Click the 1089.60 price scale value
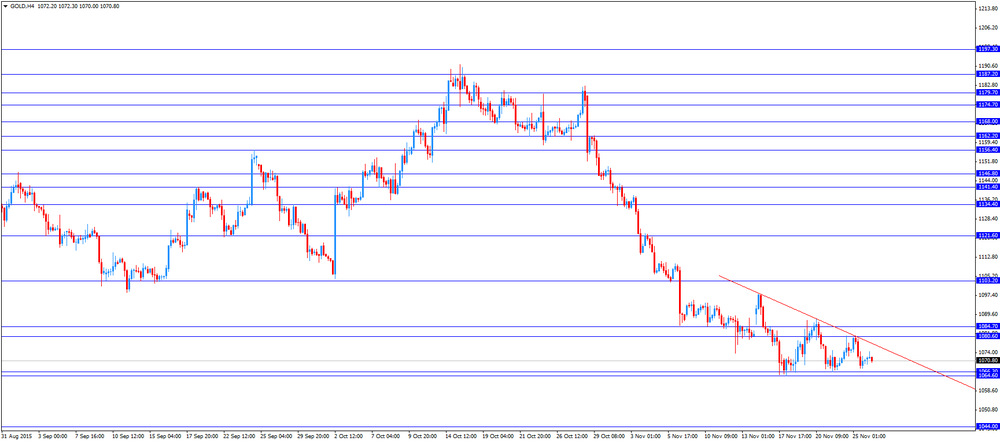Screen dimensions: 1000x441 click(x=988, y=315)
